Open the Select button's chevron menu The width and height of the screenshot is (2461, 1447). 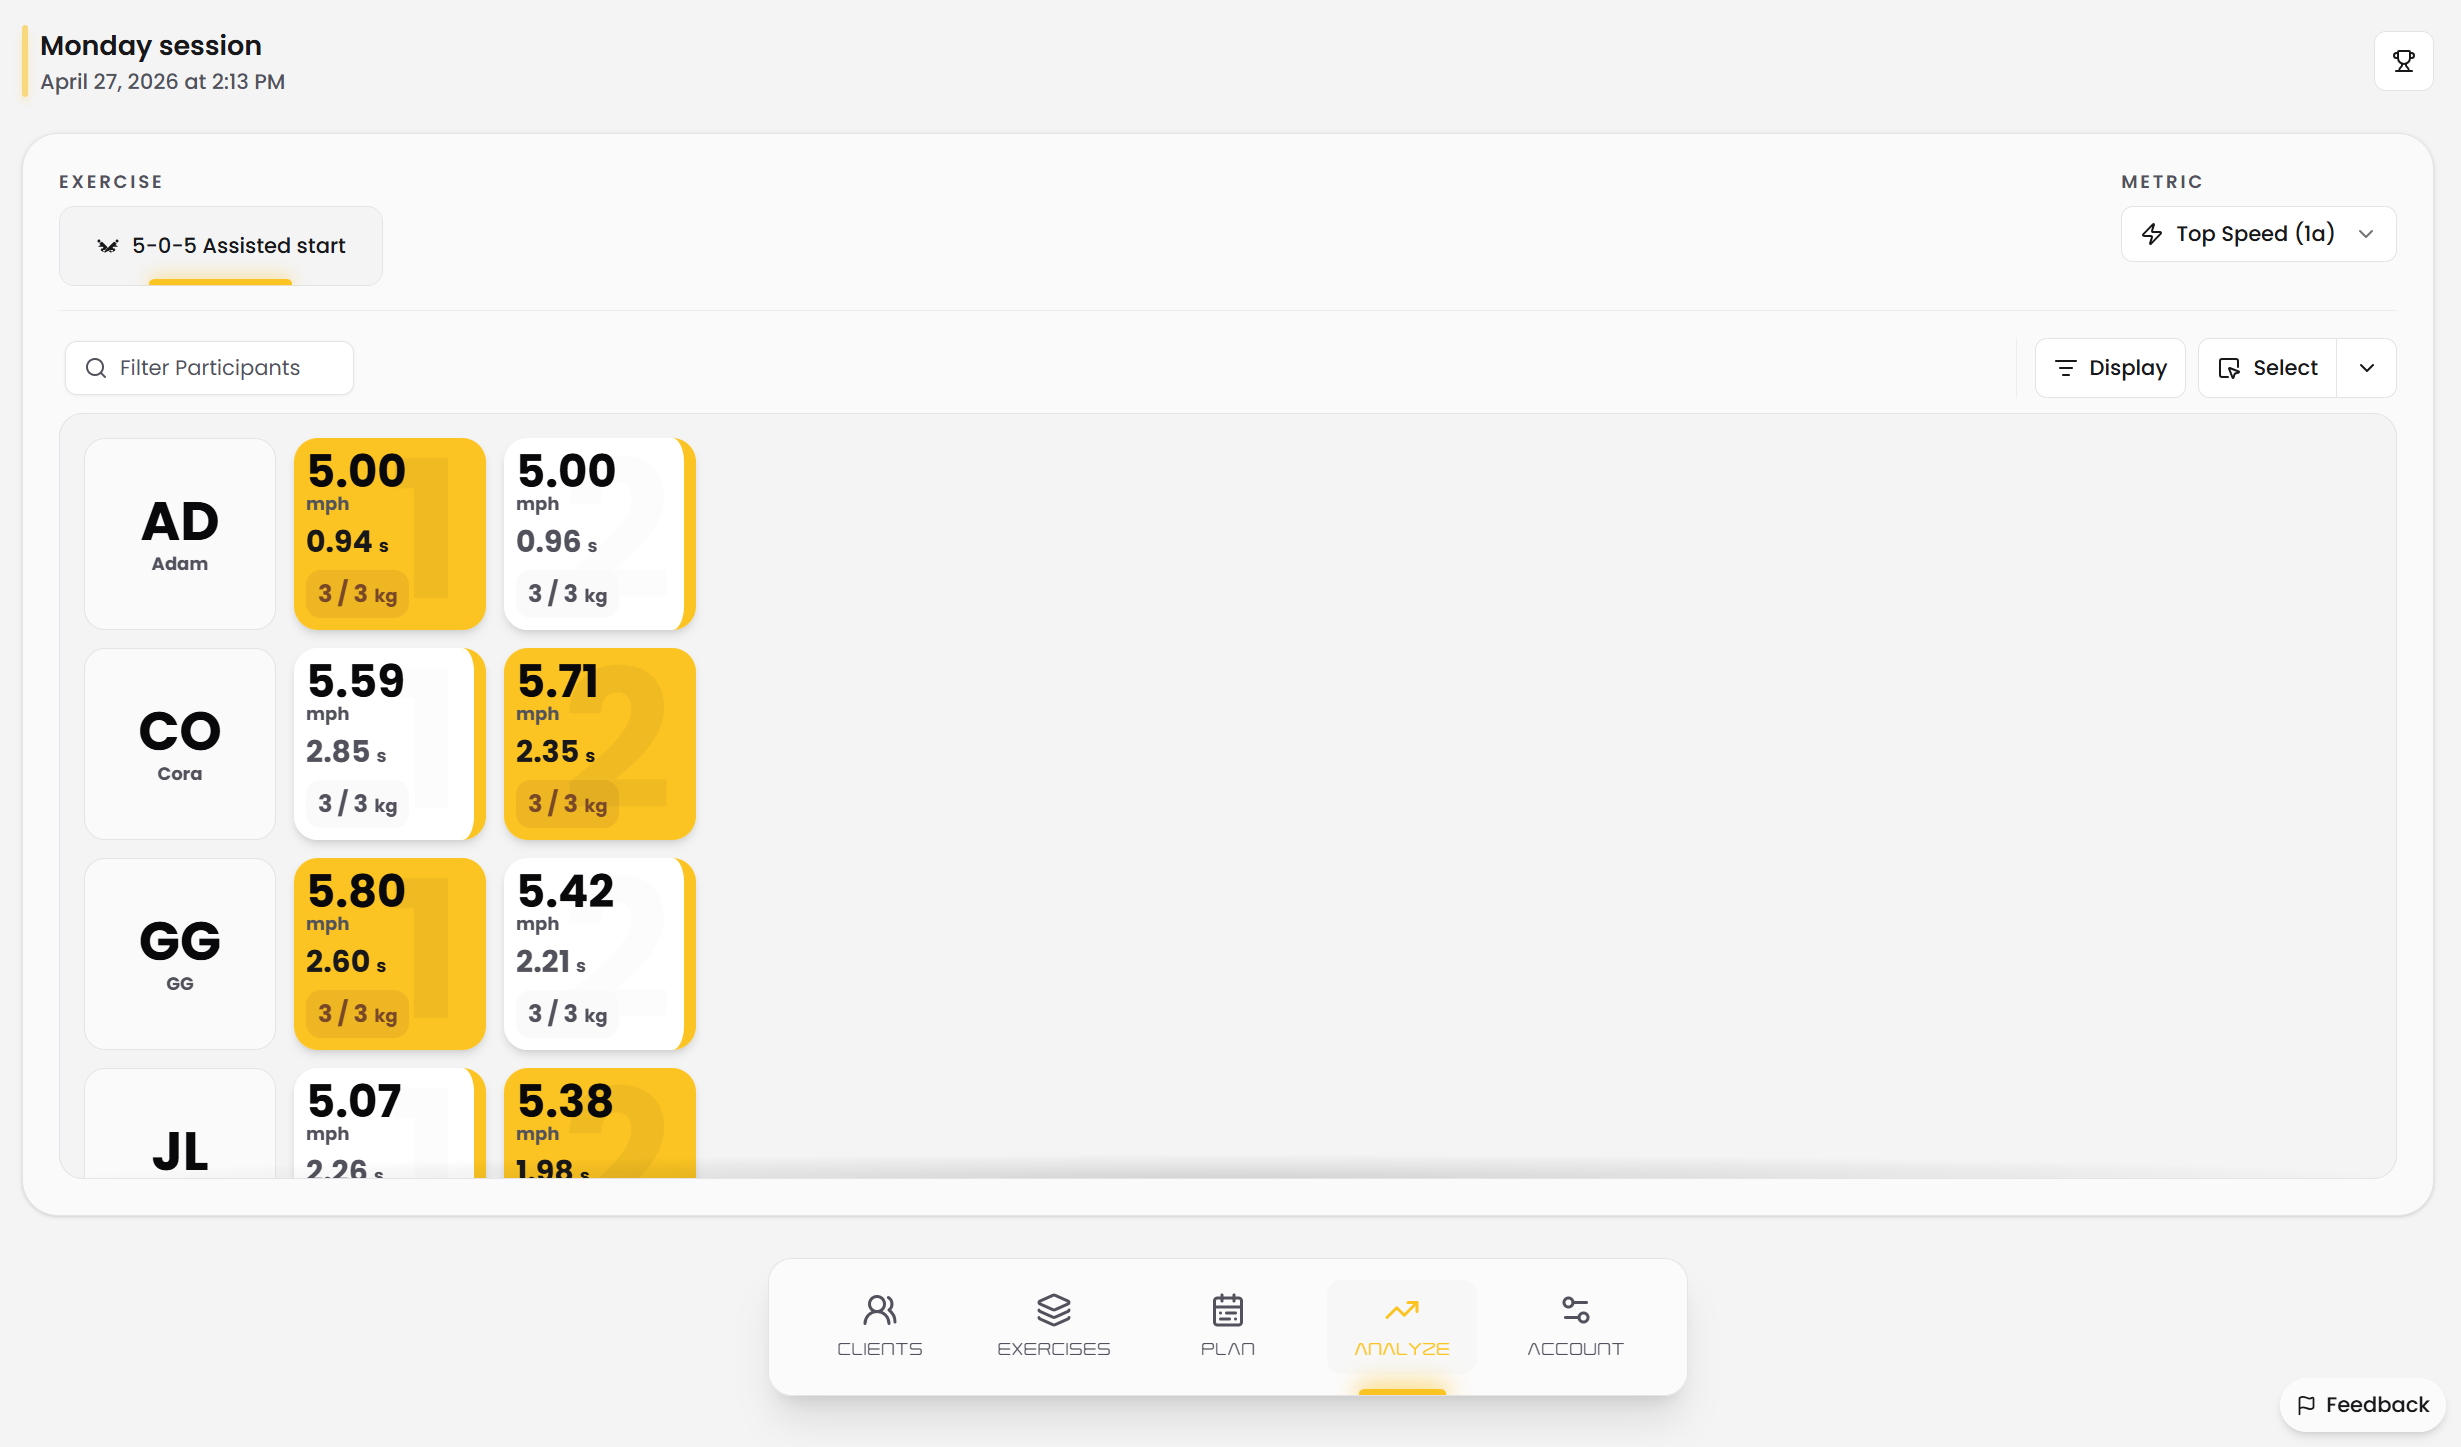click(2366, 368)
